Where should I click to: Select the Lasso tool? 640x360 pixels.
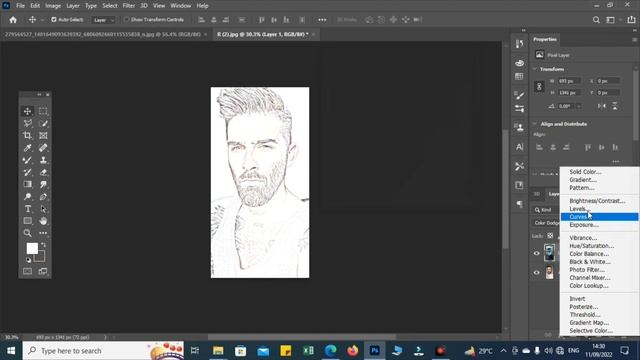click(x=27, y=123)
